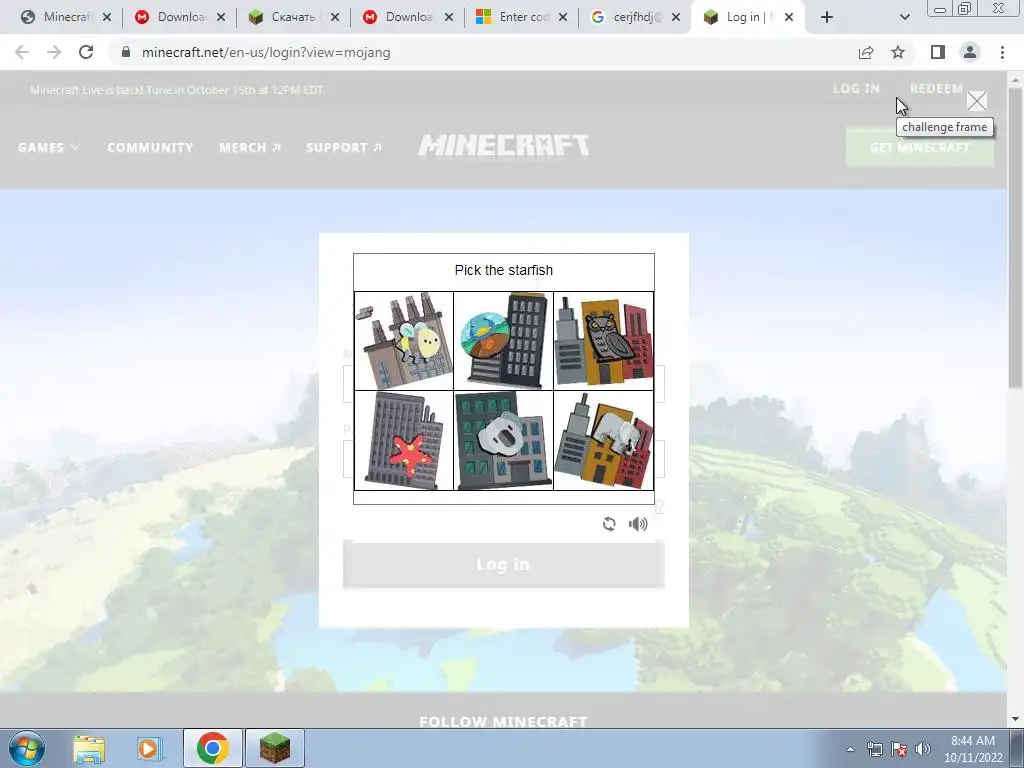Click the dimmed Log in button
Image resolution: width=1024 pixels, height=768 pixels.
click(504, 565)
